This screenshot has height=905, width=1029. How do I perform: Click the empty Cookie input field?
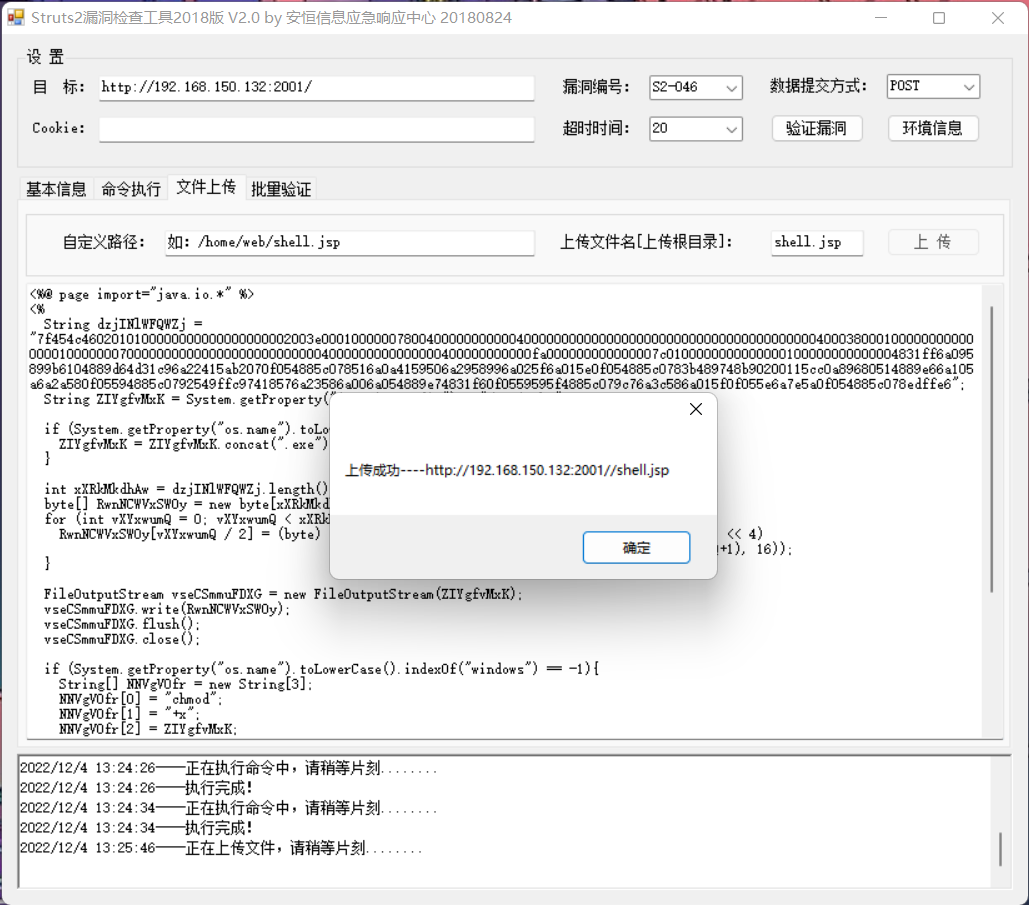[316, 129]
